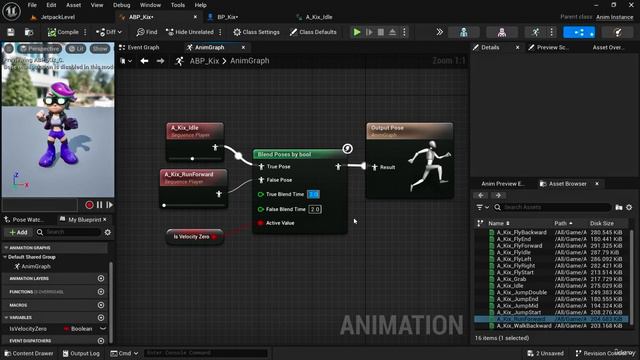This screenshot has width=640, height=360.
Task: Open the Asset menu
Action: pyautogui.click(x=73, y=5)
